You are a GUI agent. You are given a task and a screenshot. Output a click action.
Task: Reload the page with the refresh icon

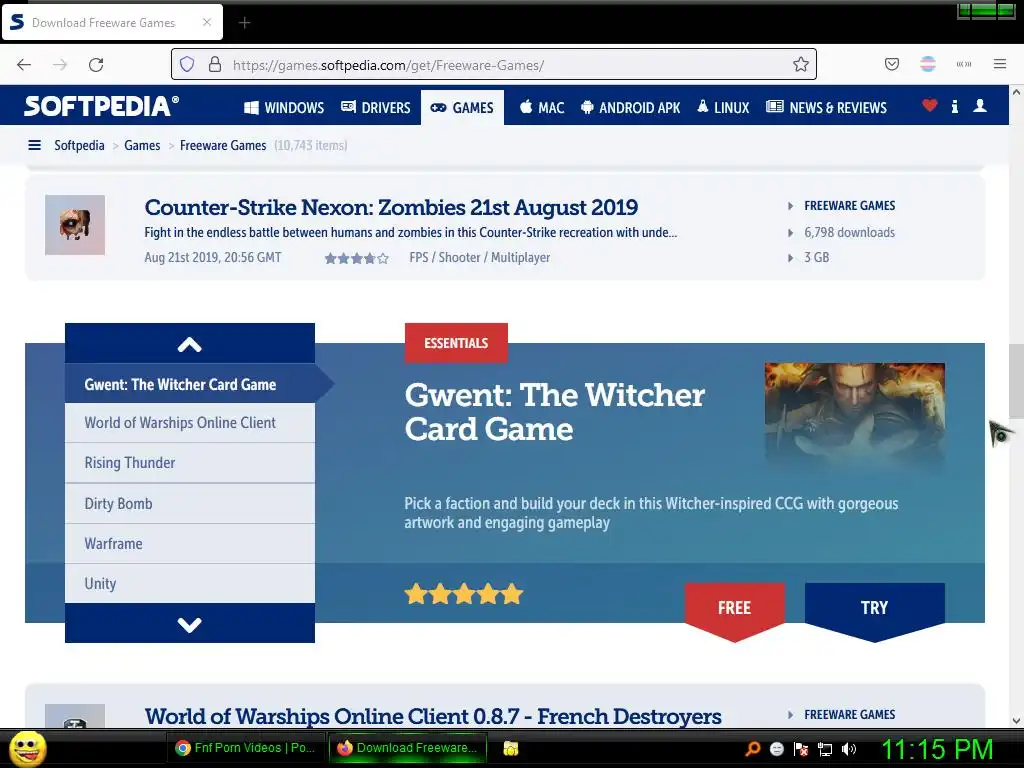(x=96, y=65)
